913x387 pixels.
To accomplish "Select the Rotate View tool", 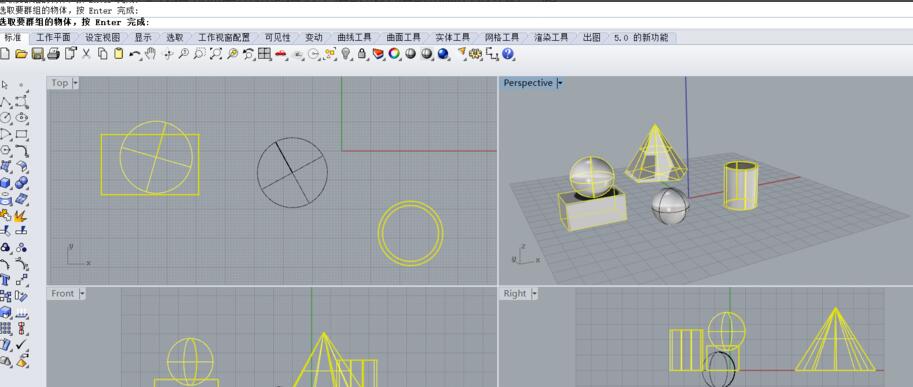I will pyautogui.click(x=168, y=54).
